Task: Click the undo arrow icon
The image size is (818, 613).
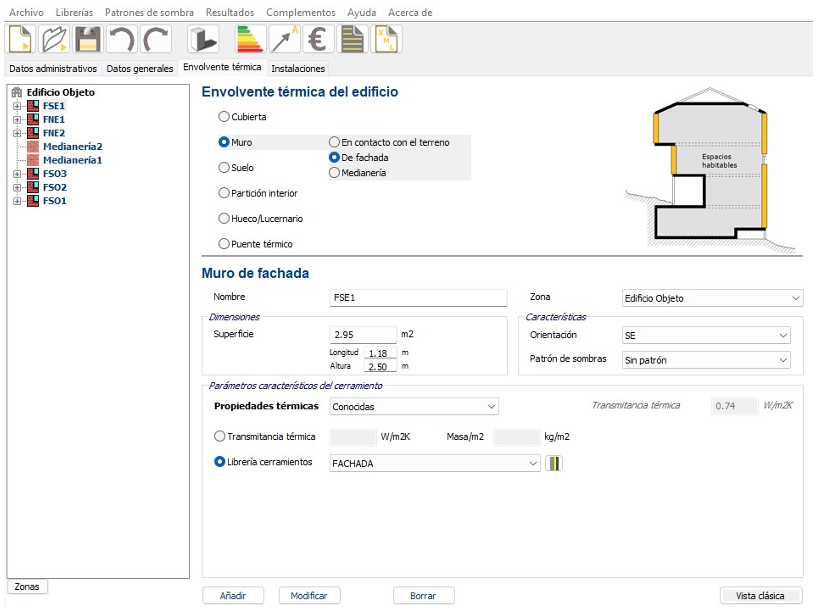Action: (121, 39)
